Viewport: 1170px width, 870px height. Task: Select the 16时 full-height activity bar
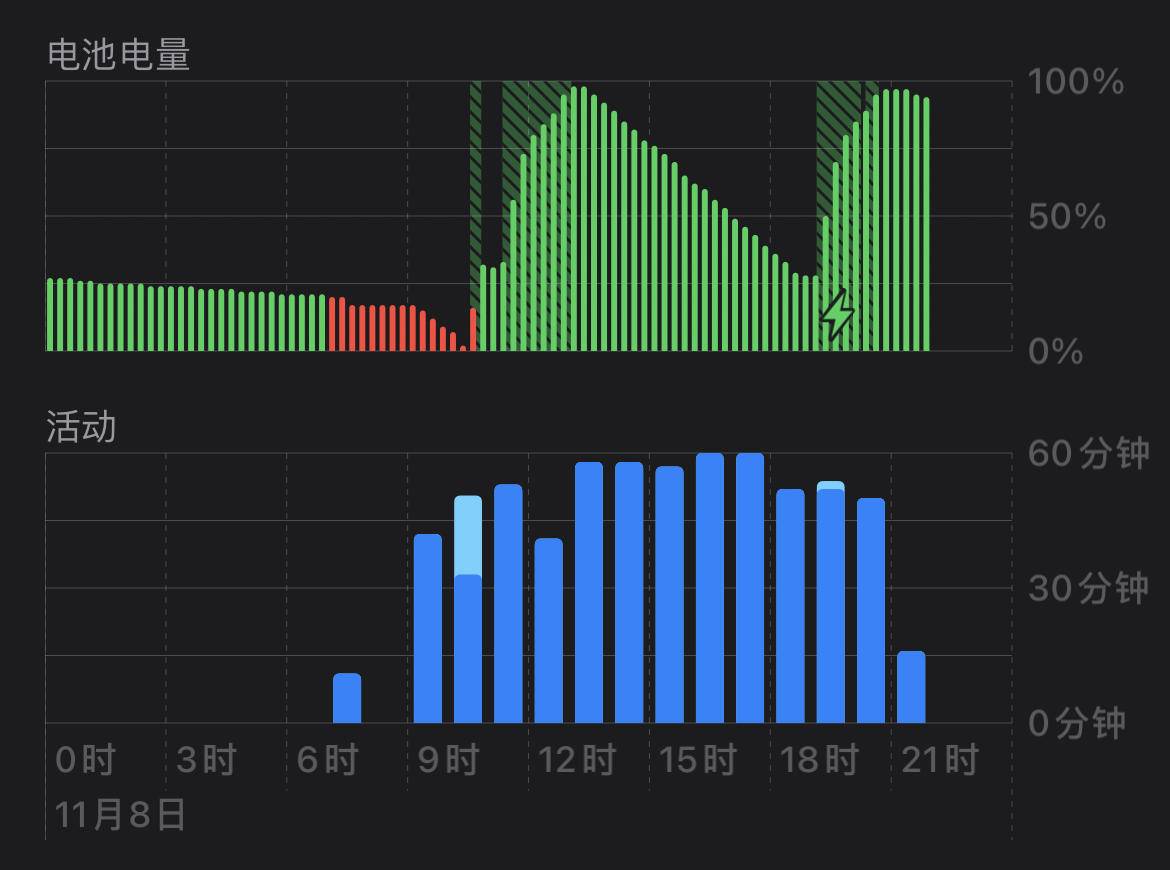tap(710, 588)
